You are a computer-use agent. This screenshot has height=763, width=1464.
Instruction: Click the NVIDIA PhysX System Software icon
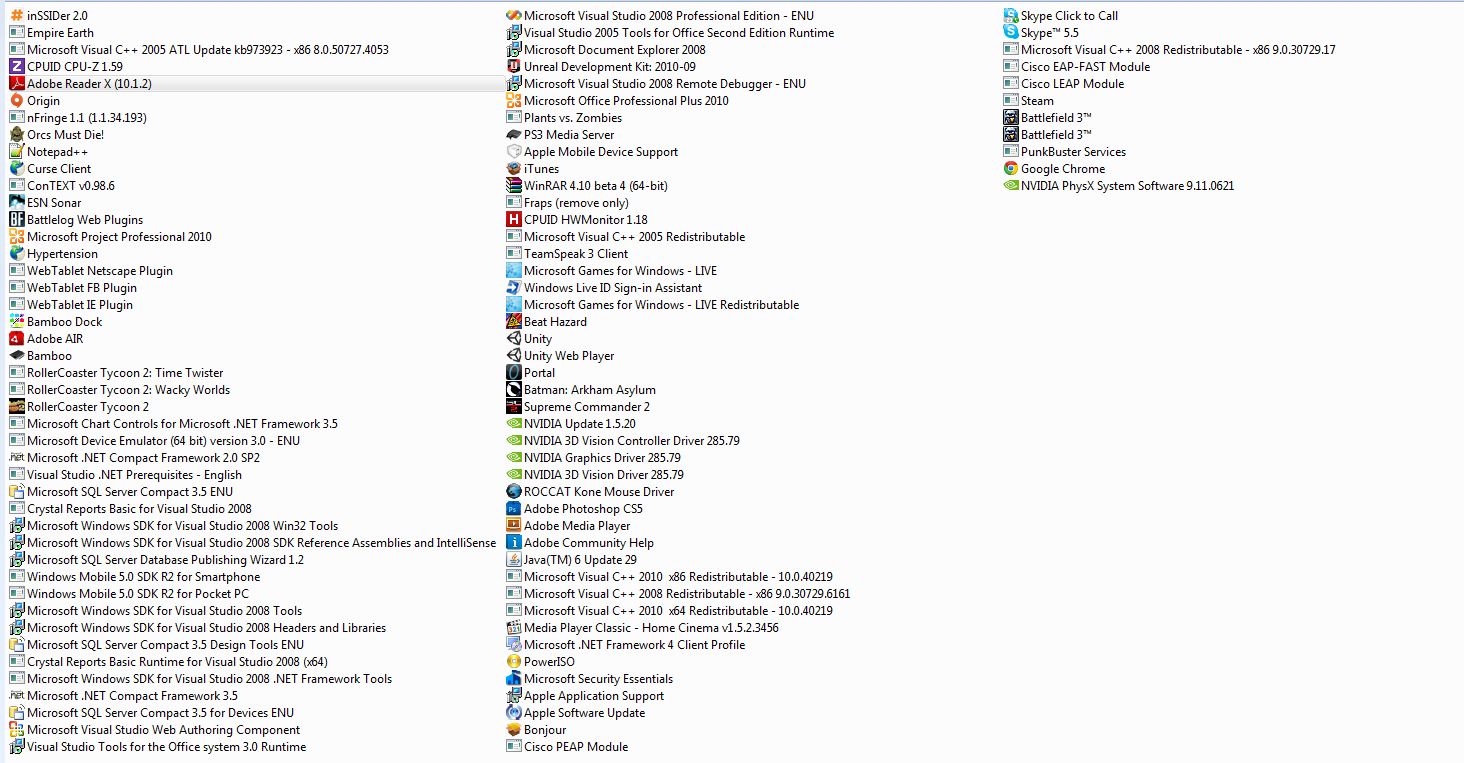[x=1011, y=186]
